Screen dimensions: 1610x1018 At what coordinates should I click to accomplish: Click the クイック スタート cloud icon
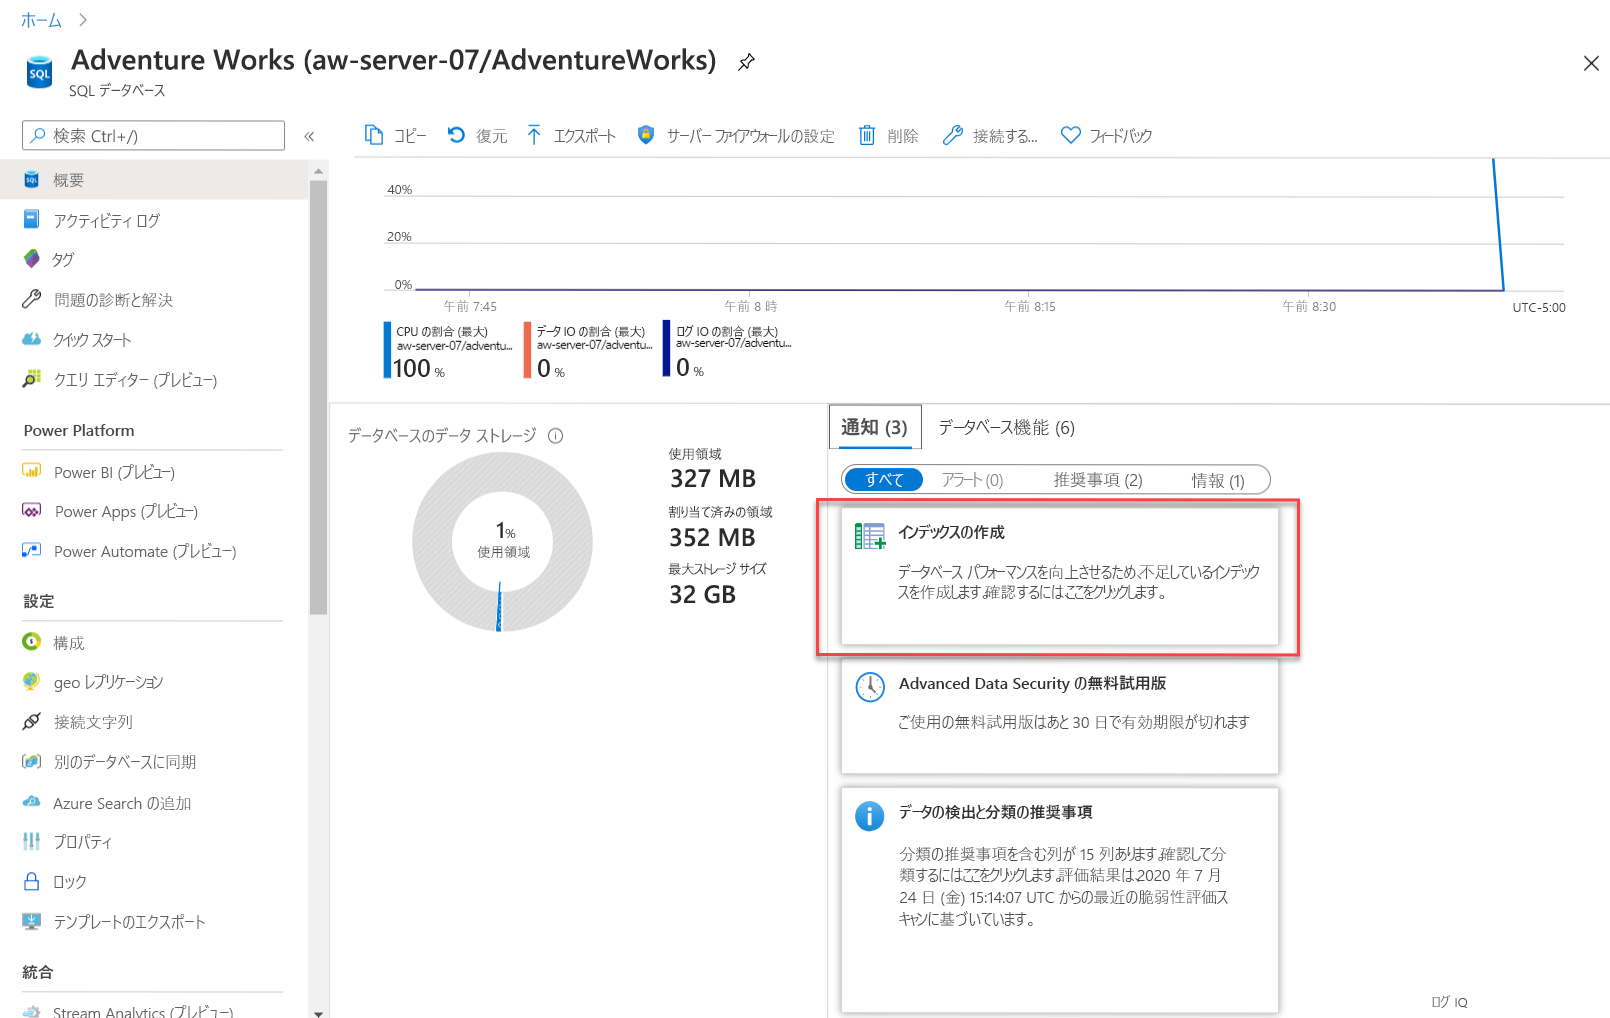[32, 339]
